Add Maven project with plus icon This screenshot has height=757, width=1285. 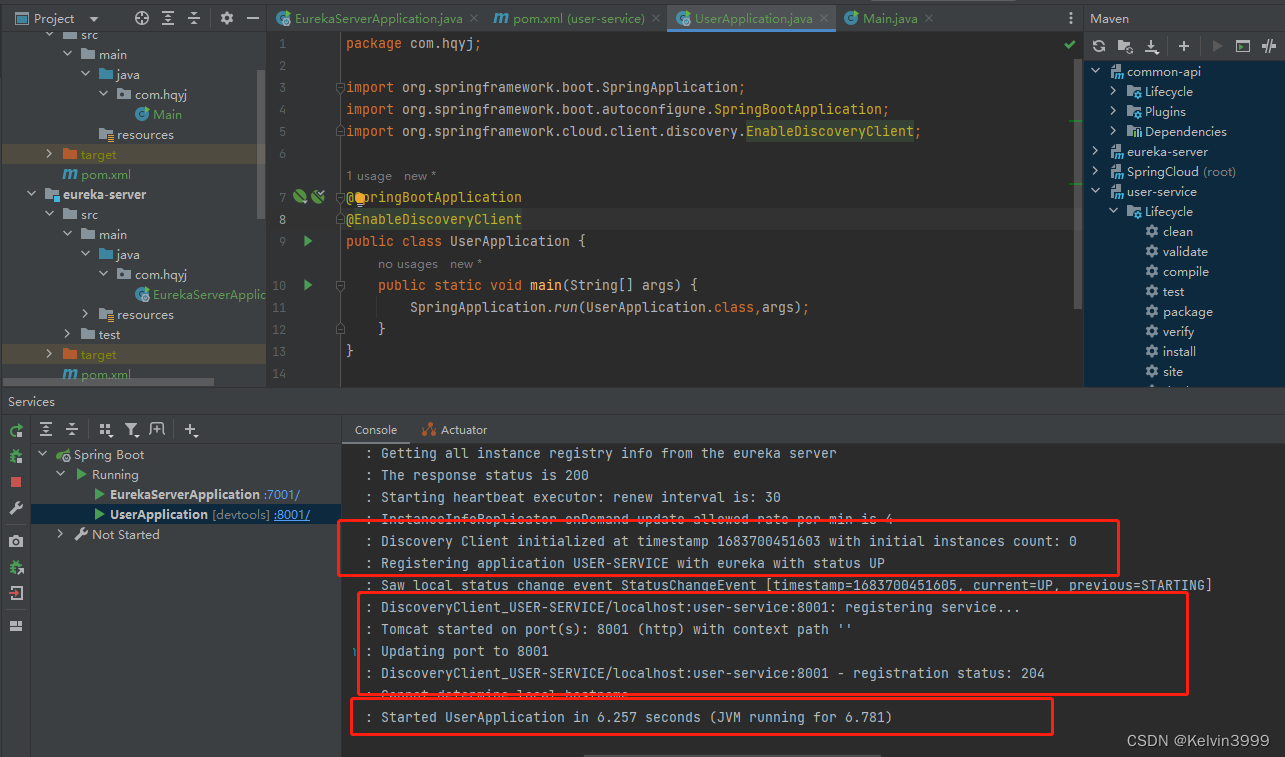point(1184,46)
